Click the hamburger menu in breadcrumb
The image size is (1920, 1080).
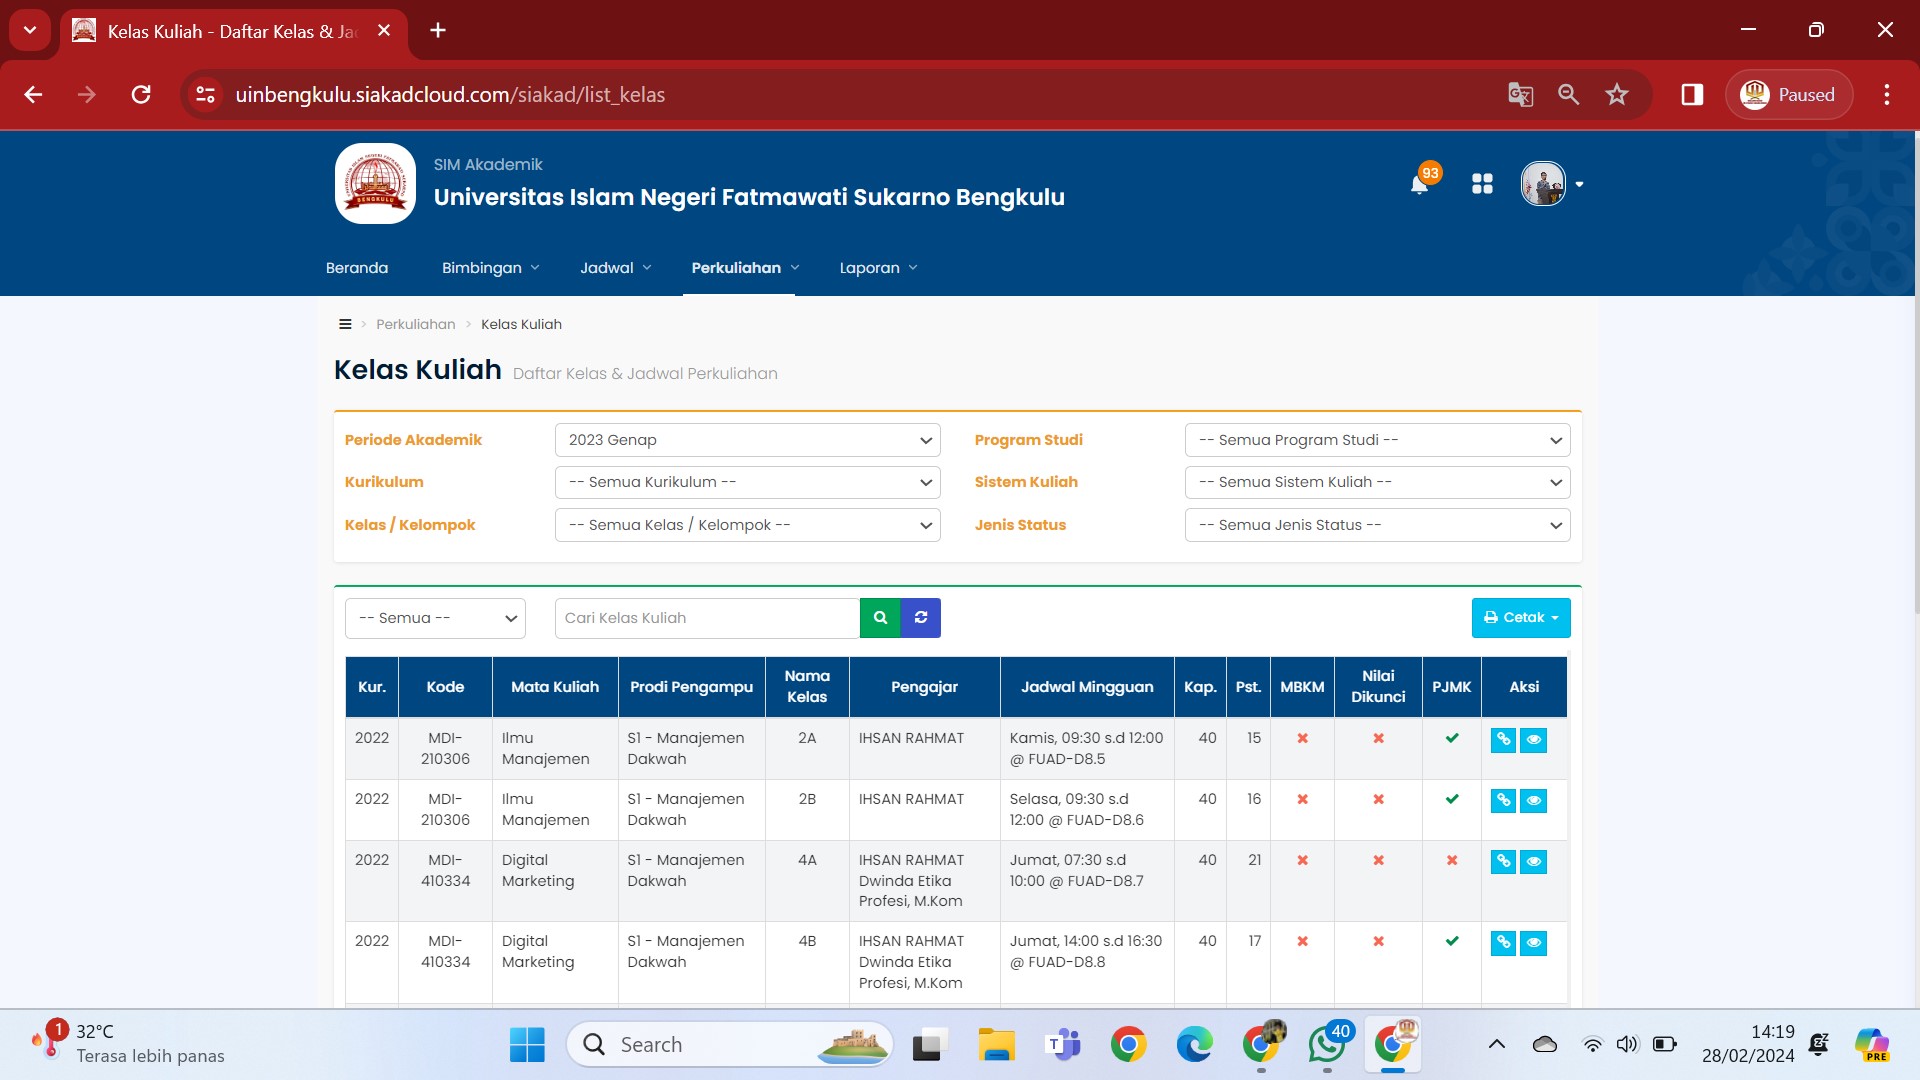click(x=345, y=324)
